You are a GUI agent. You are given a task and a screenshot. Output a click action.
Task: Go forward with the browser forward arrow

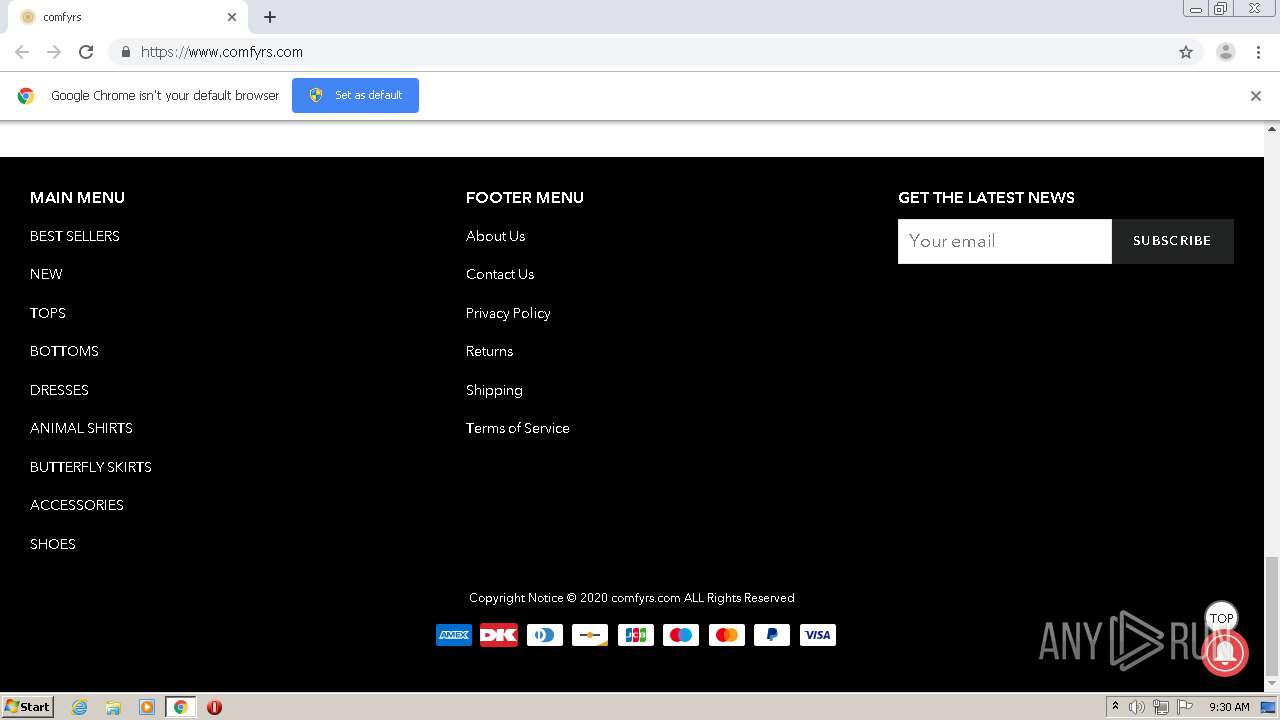point(54,52)
